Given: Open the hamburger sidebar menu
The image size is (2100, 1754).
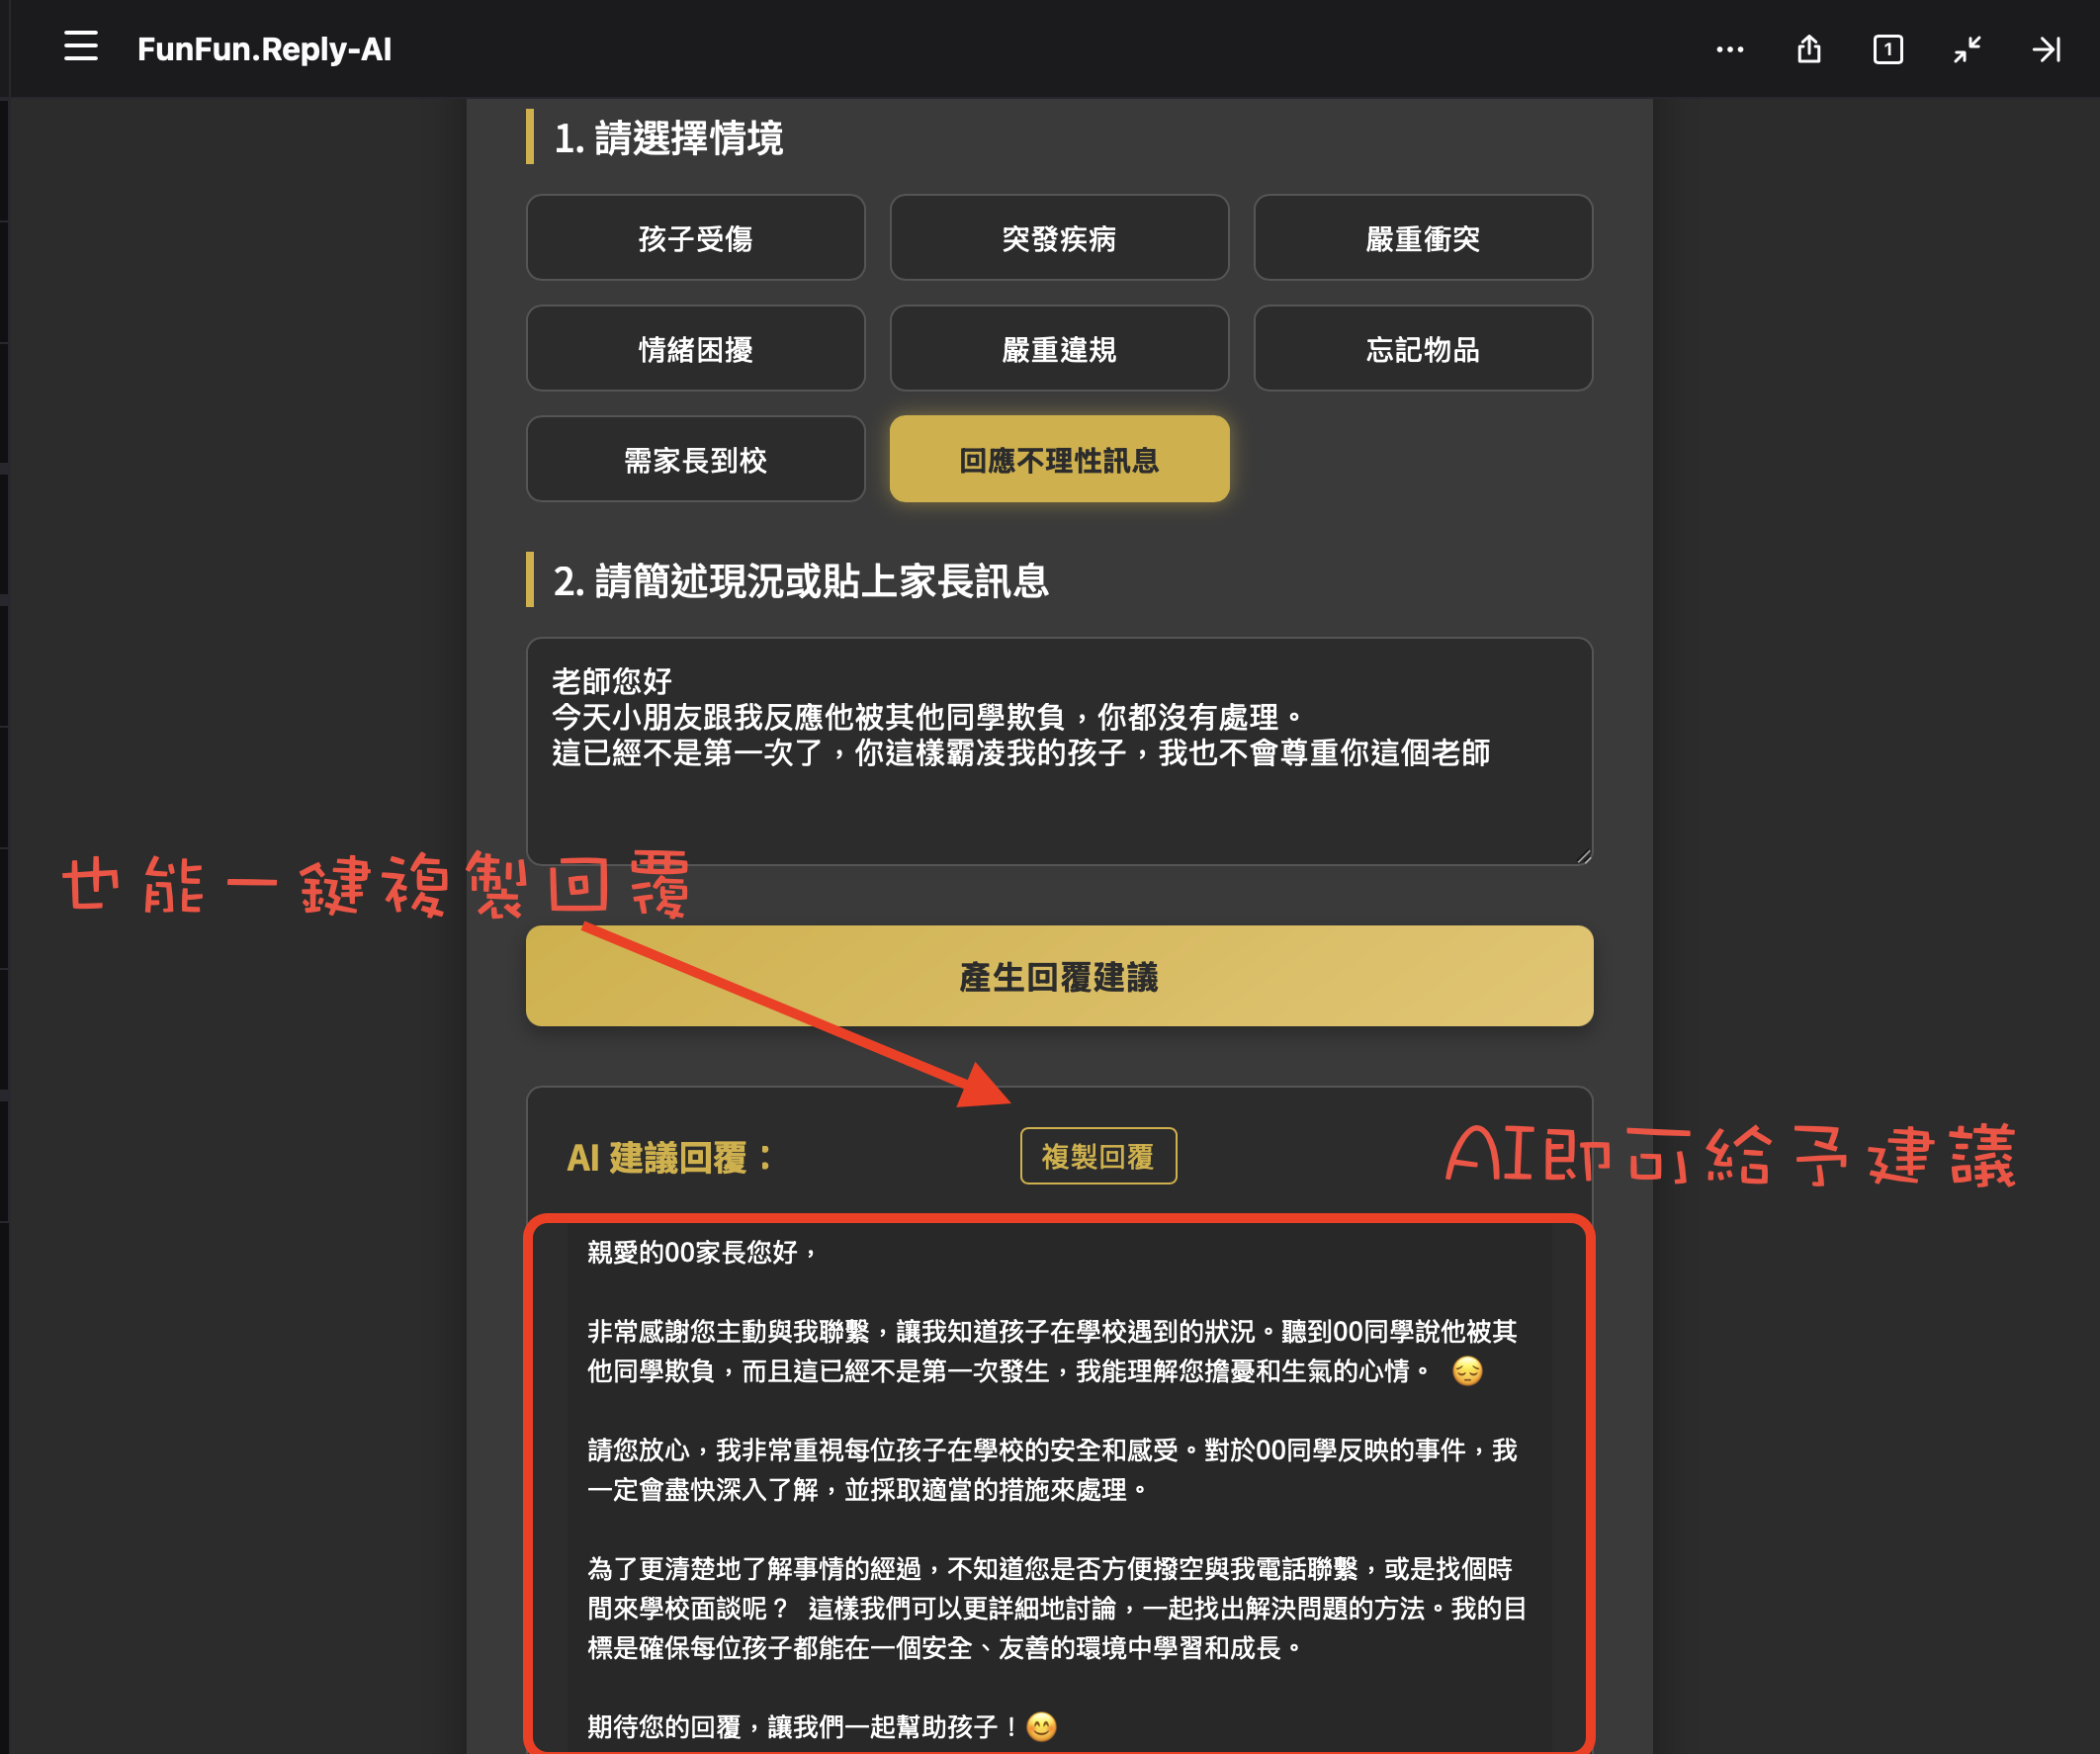Looking at the screenshot, I should click(x=80, y=48).
